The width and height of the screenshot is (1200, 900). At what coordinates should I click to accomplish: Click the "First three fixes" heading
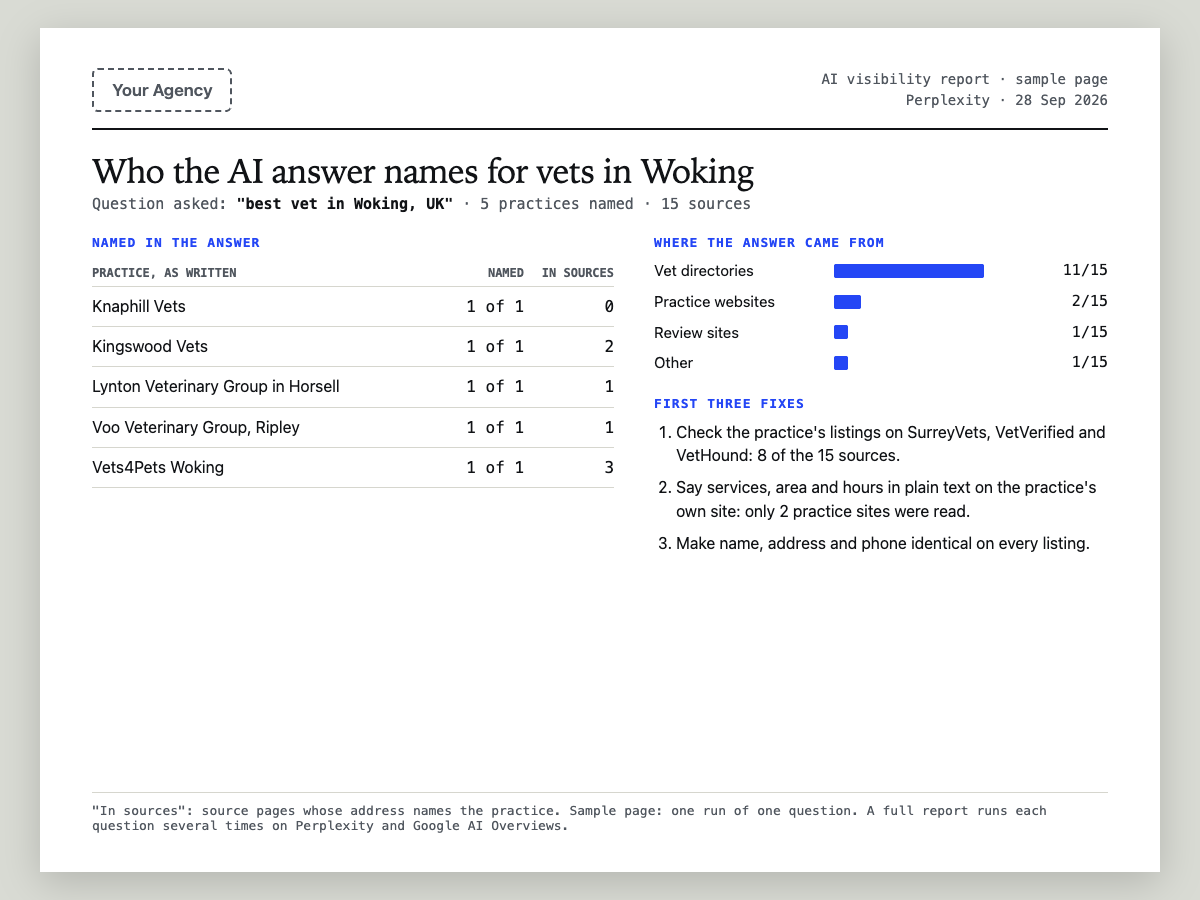pos(729,404)
